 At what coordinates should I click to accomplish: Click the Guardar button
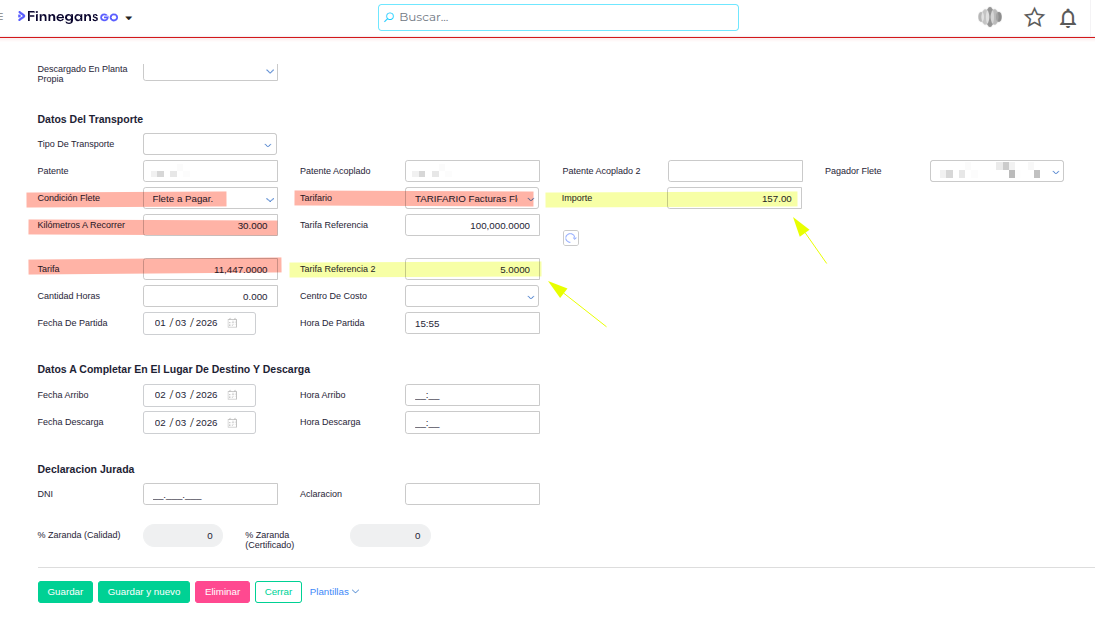65,592
